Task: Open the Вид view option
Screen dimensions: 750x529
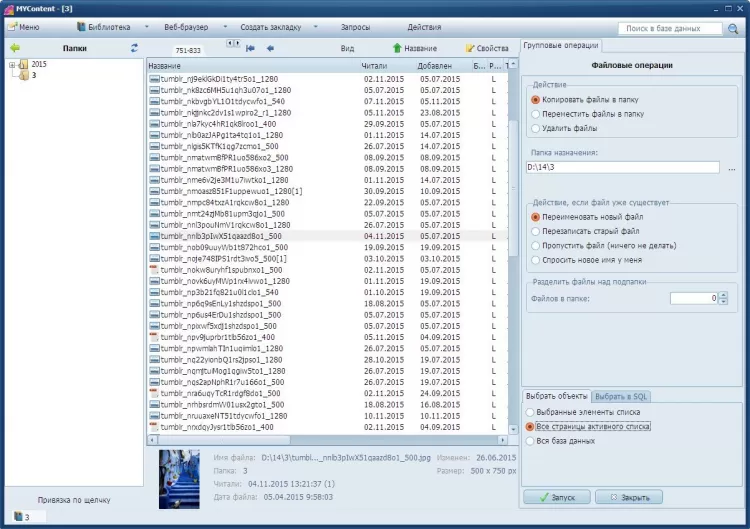Action: pos(347,48)
